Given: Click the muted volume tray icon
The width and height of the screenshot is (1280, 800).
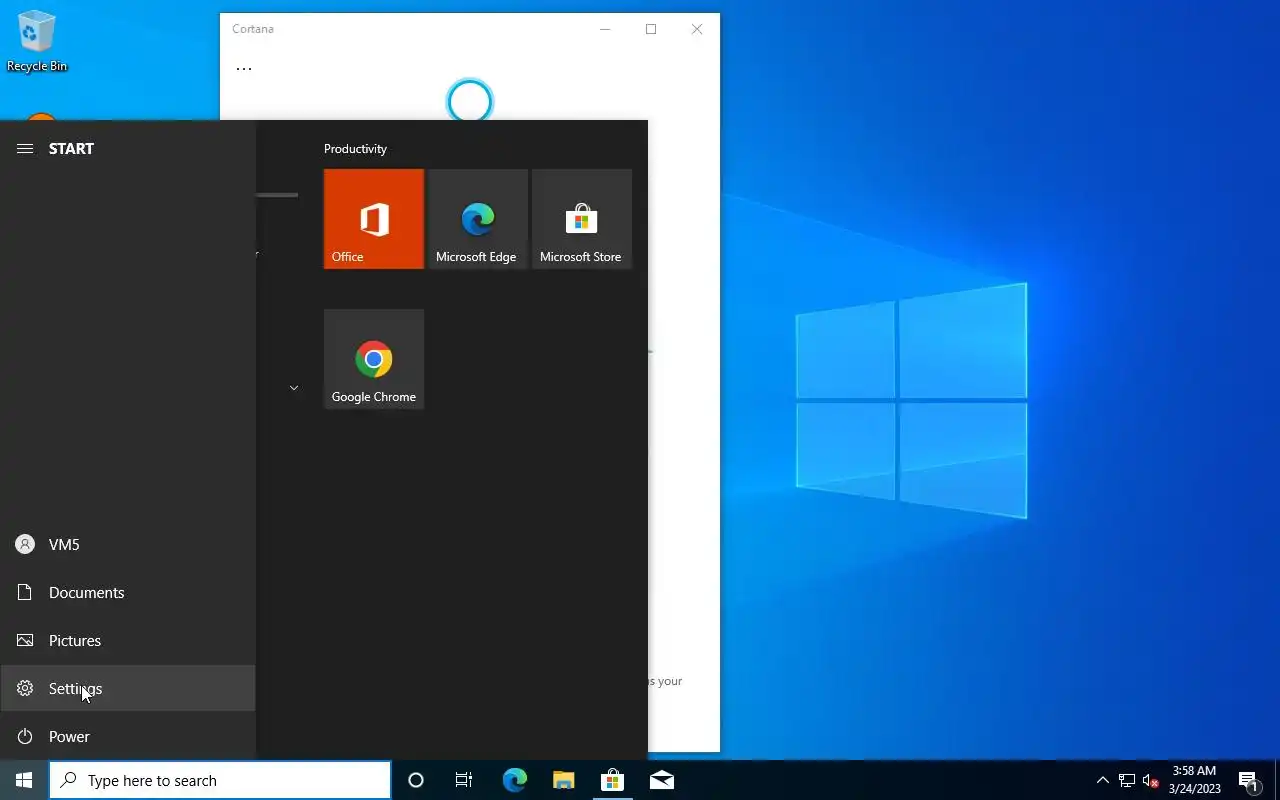Looking at the screenshot, I should pos(1151,780).
